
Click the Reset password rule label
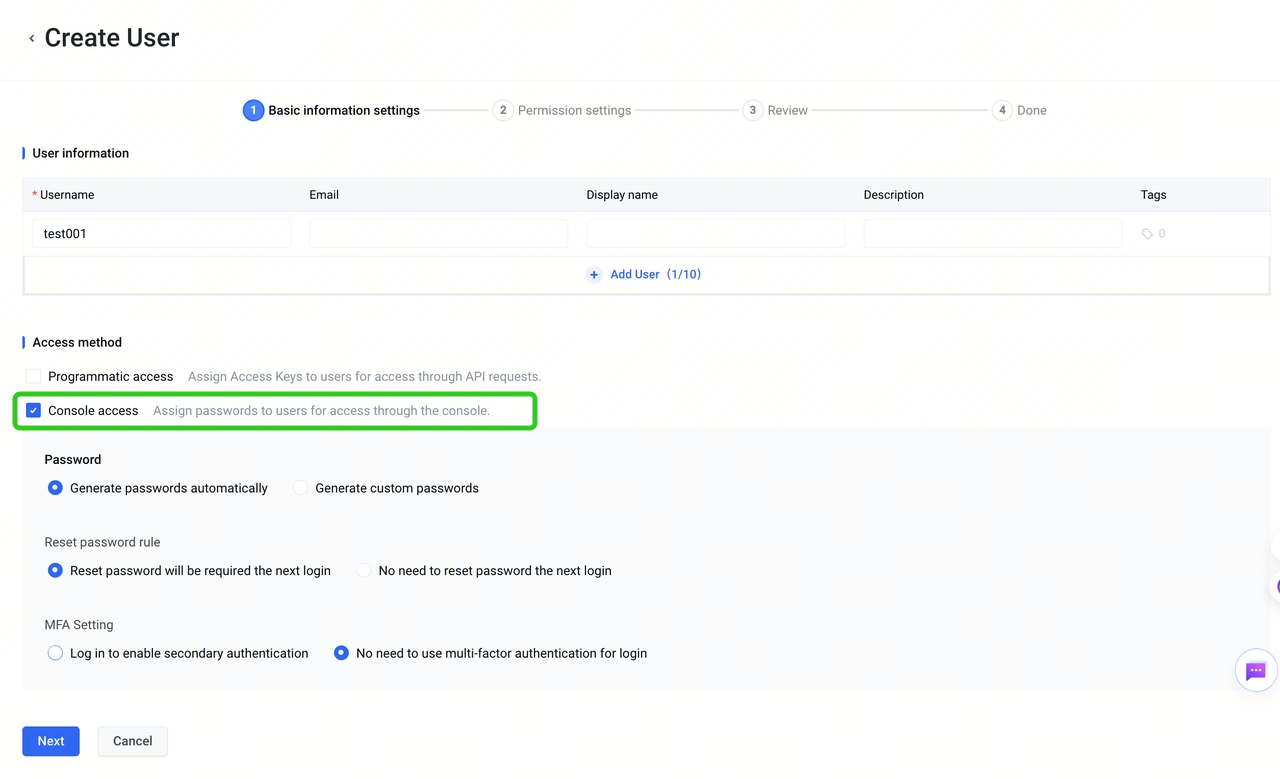102,542
